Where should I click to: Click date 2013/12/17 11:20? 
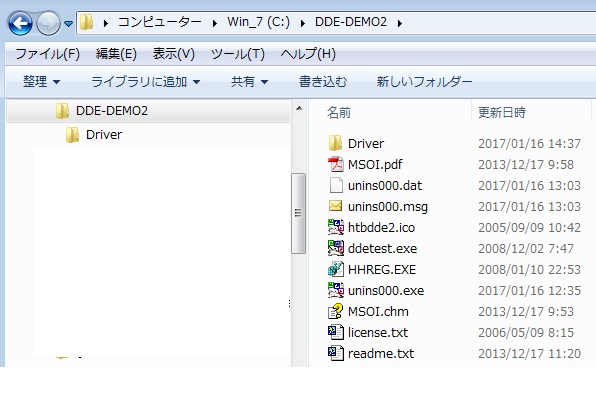click(529, 353)
